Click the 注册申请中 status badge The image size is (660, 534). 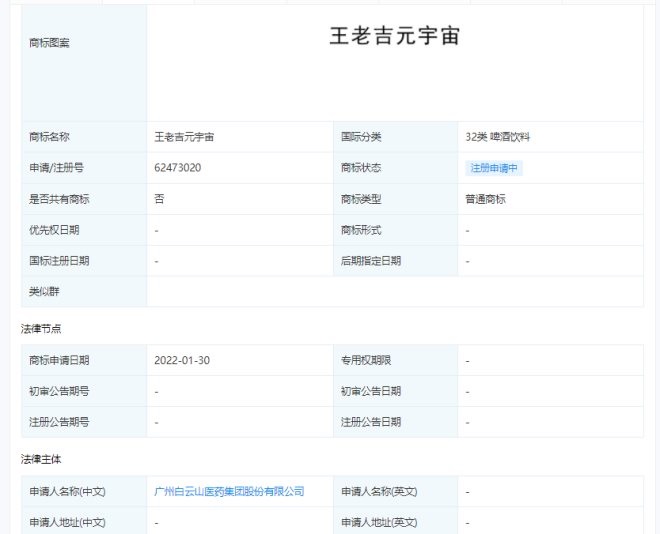point(494,168)
